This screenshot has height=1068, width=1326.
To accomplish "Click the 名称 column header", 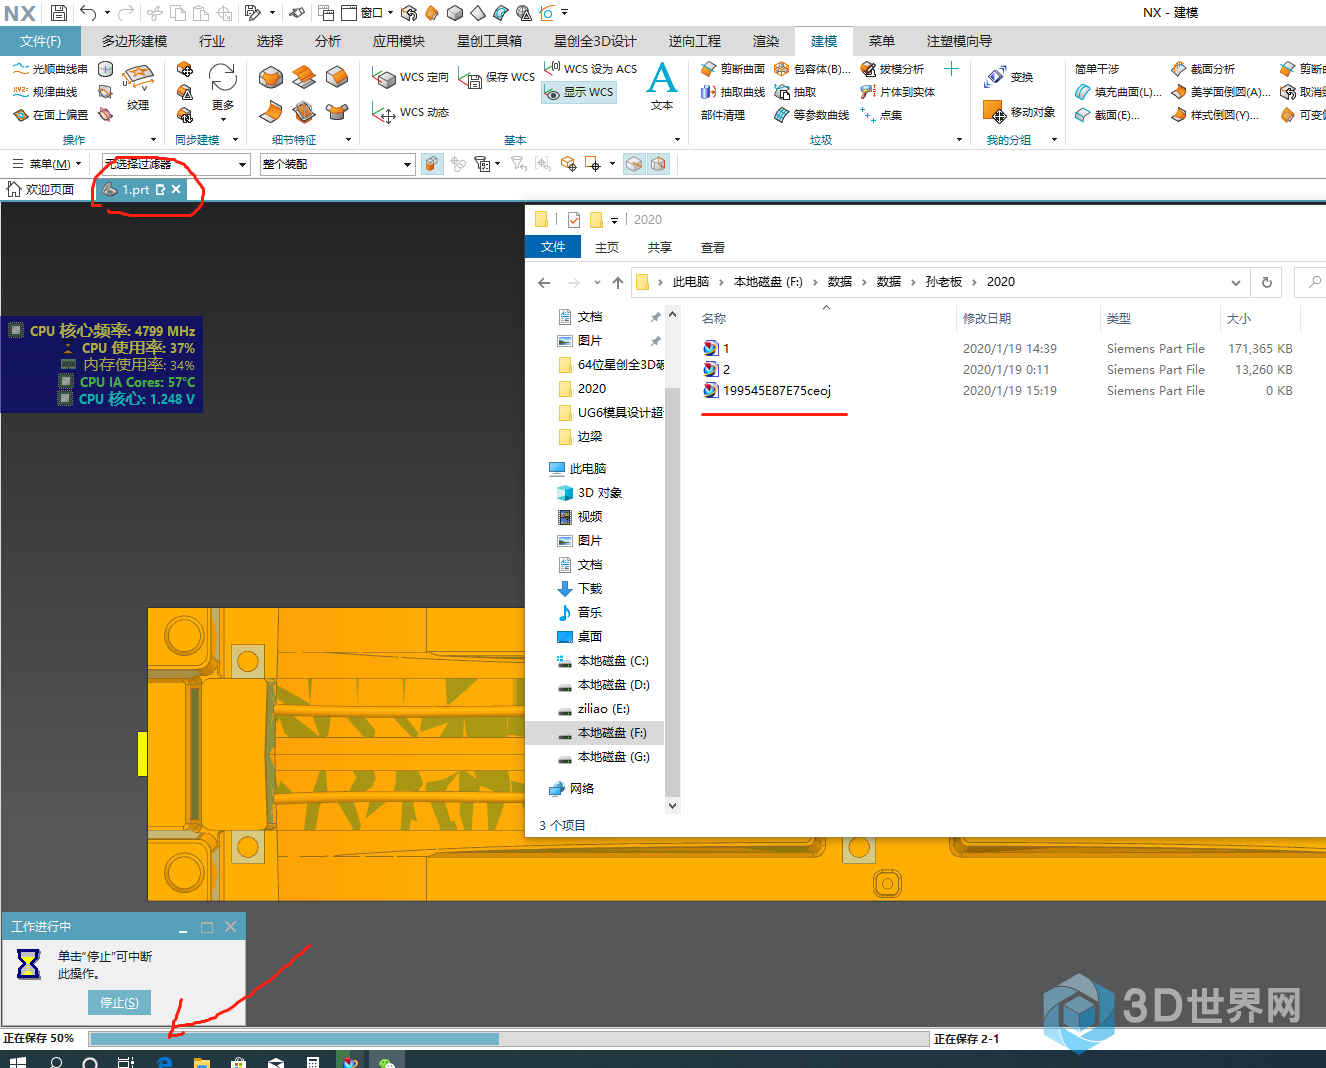I will coord(714,318).
